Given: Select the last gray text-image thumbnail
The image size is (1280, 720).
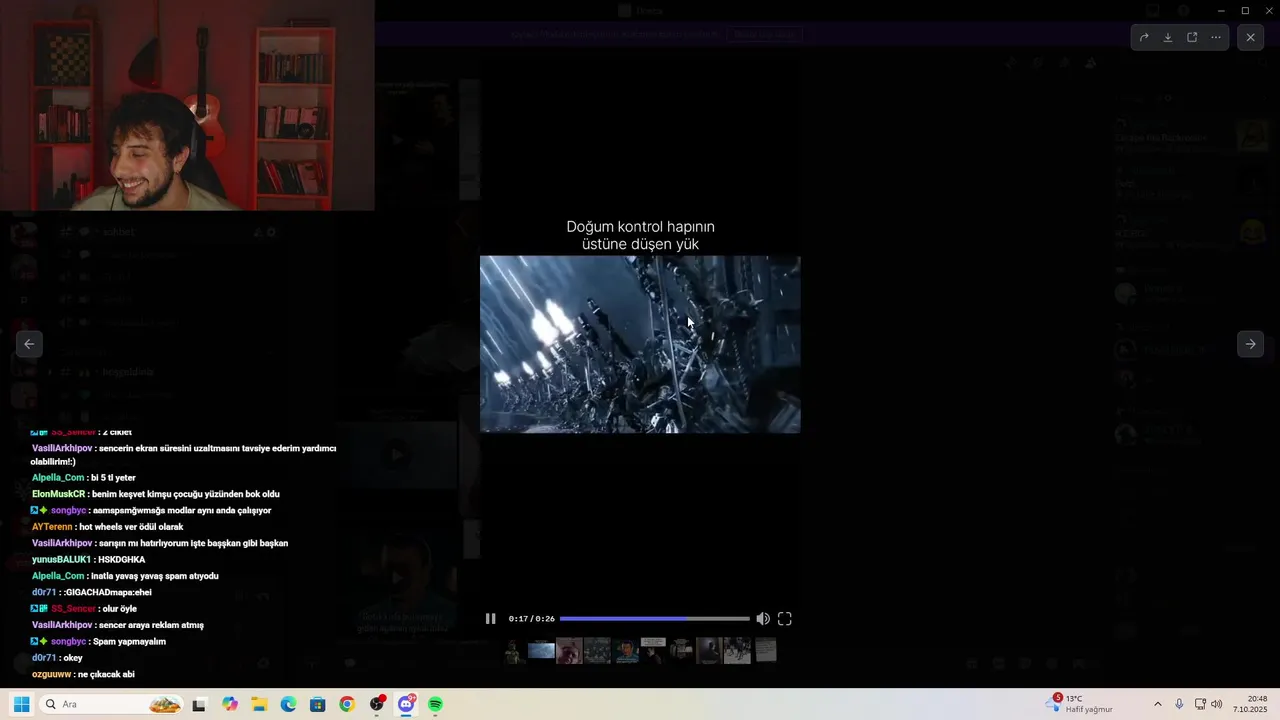Looking at the screenshot, I should 766,651.
